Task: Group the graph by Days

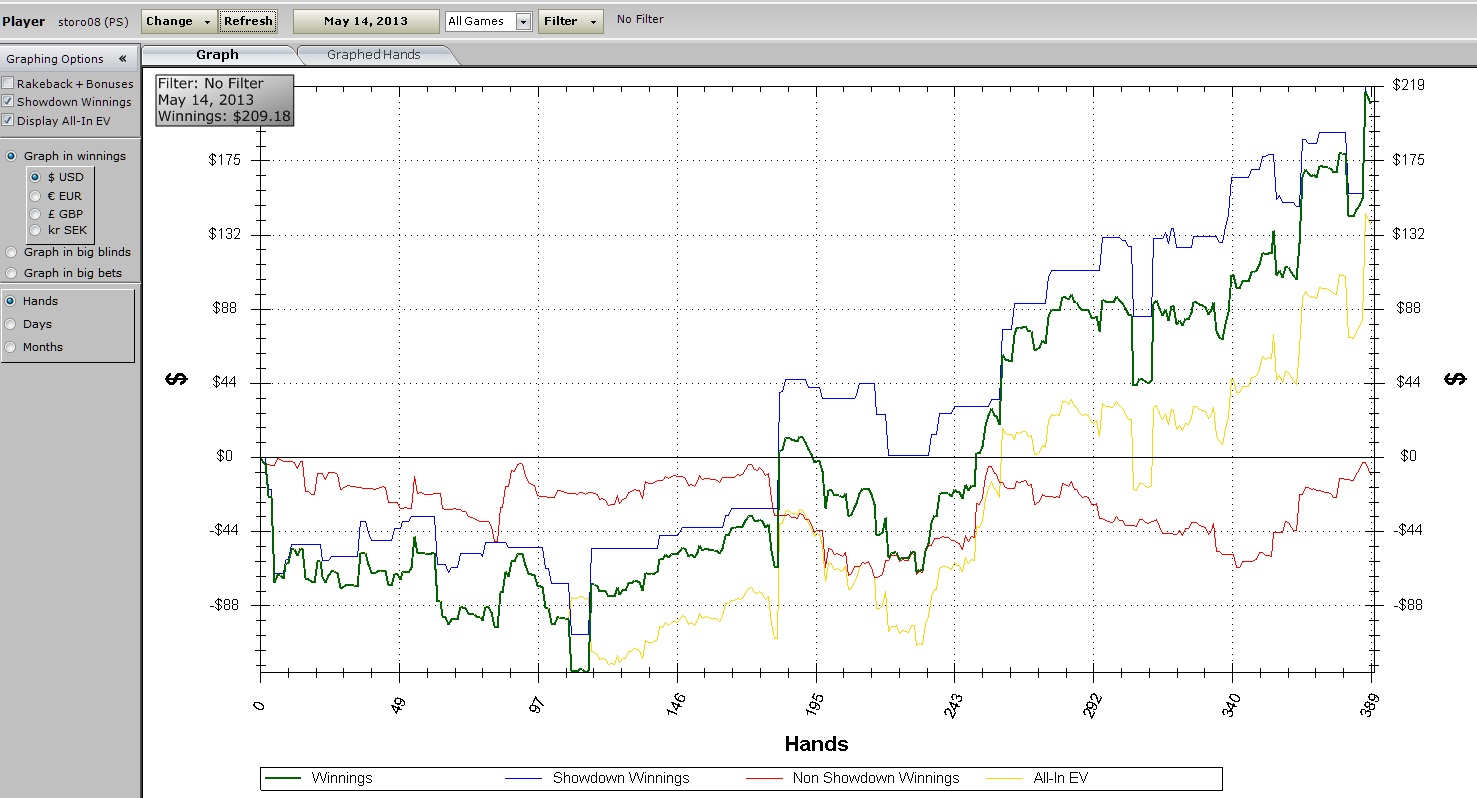Action: pyautogui.click(x=12, y=324)
